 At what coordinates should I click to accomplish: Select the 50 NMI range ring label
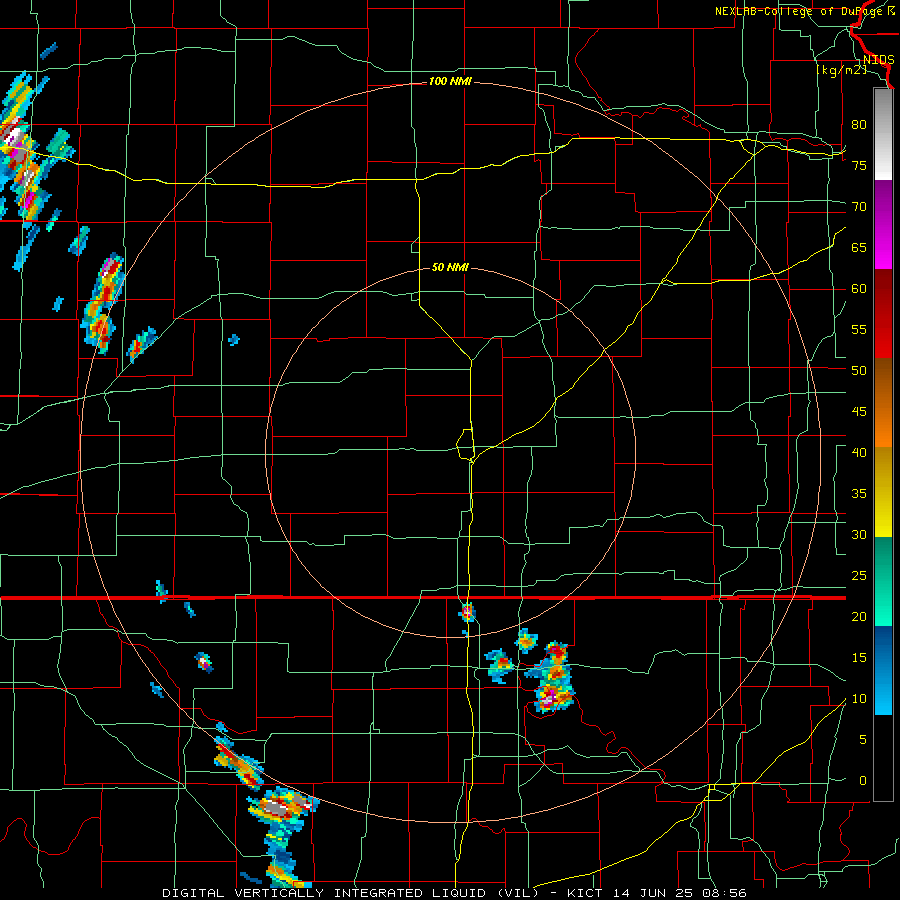pos(450,267)
